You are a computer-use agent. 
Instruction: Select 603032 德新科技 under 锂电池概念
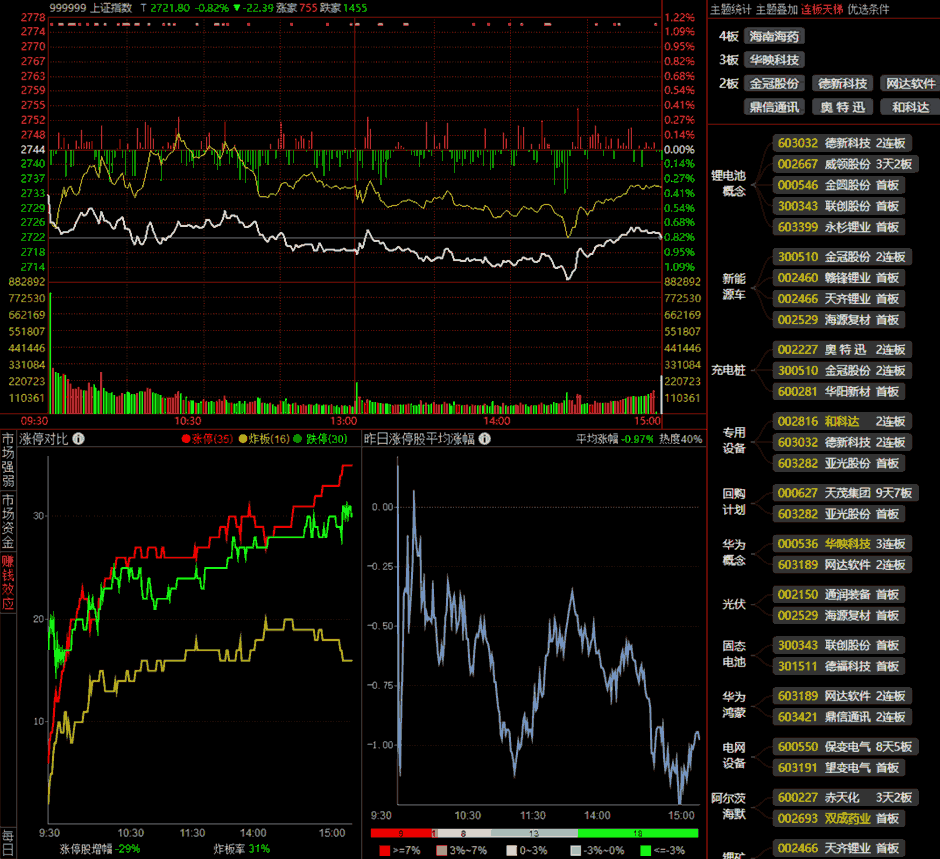842,143
